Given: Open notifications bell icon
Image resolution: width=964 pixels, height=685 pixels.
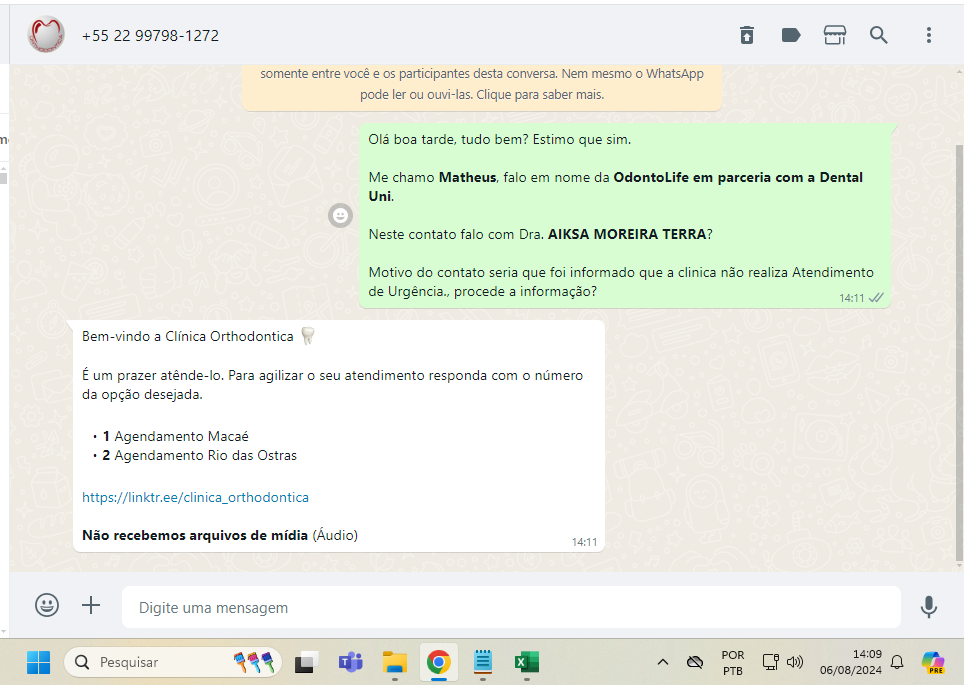Looking at the screenshot, I should (x=897, y=662).
